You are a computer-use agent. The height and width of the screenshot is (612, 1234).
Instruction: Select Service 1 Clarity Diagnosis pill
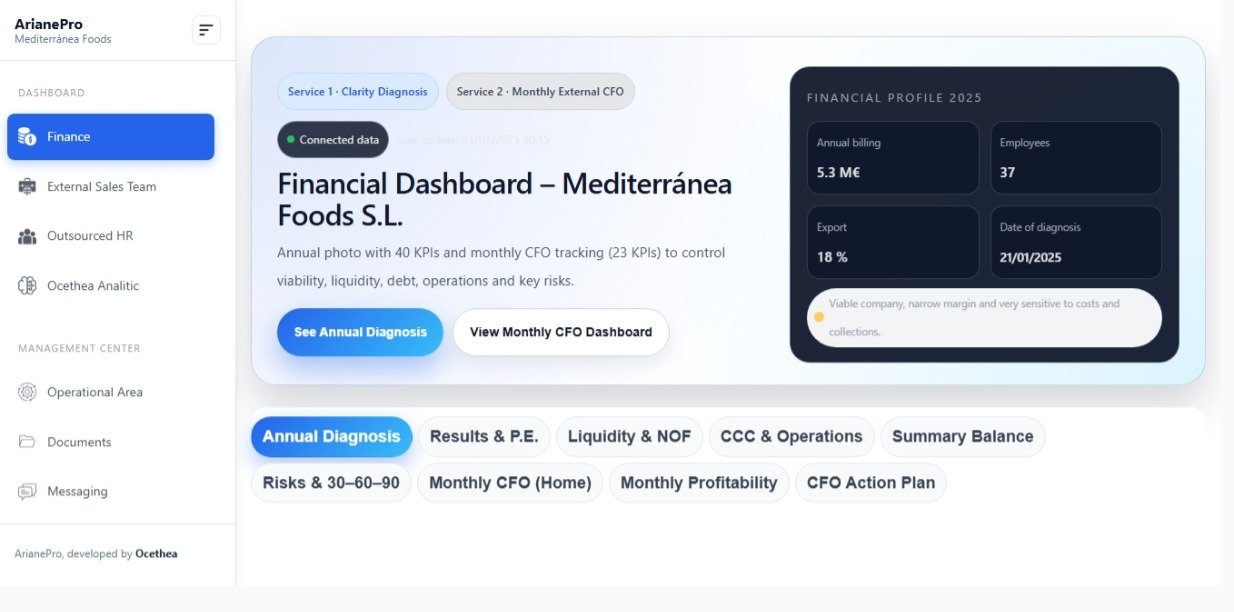pyautogui.click(x=357, y=92)
